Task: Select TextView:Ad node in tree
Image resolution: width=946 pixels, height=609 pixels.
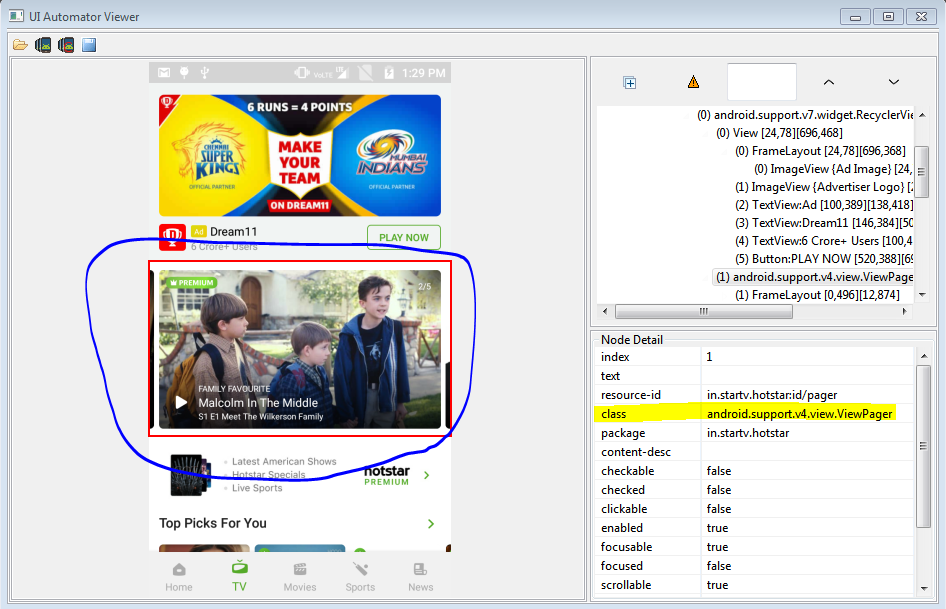Action: [824, 205]
